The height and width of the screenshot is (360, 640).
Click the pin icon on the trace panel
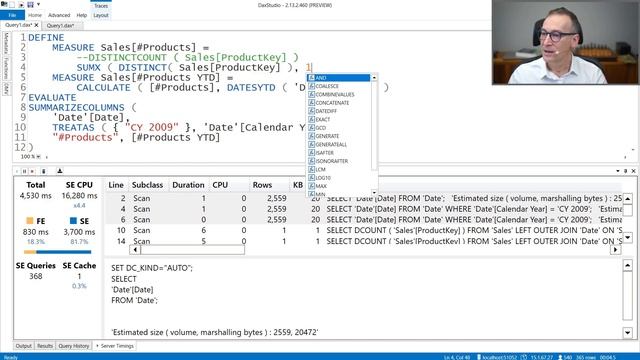pos(625,171)
